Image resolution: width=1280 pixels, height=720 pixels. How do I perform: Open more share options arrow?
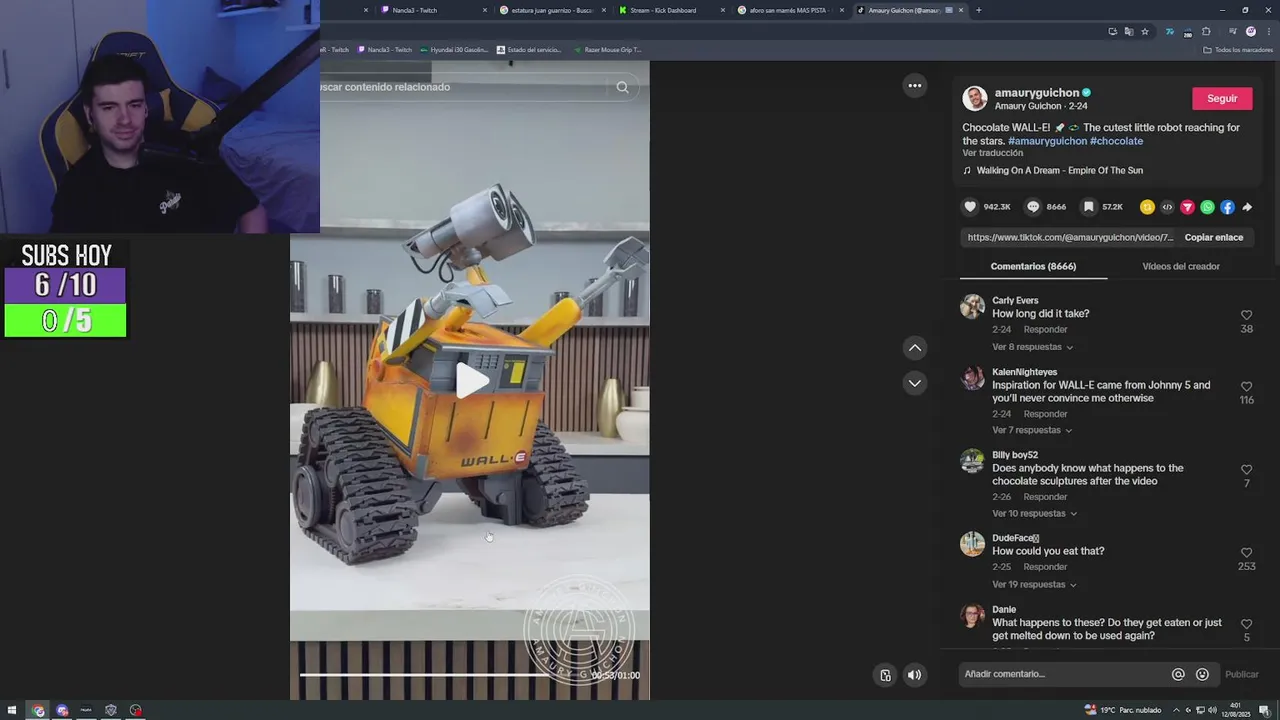pos(1247,207)
